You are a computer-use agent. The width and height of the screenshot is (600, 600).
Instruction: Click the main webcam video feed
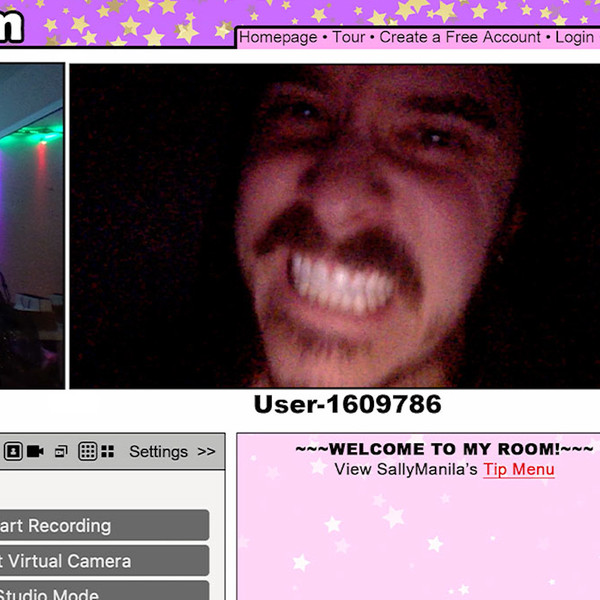[334, 227]
